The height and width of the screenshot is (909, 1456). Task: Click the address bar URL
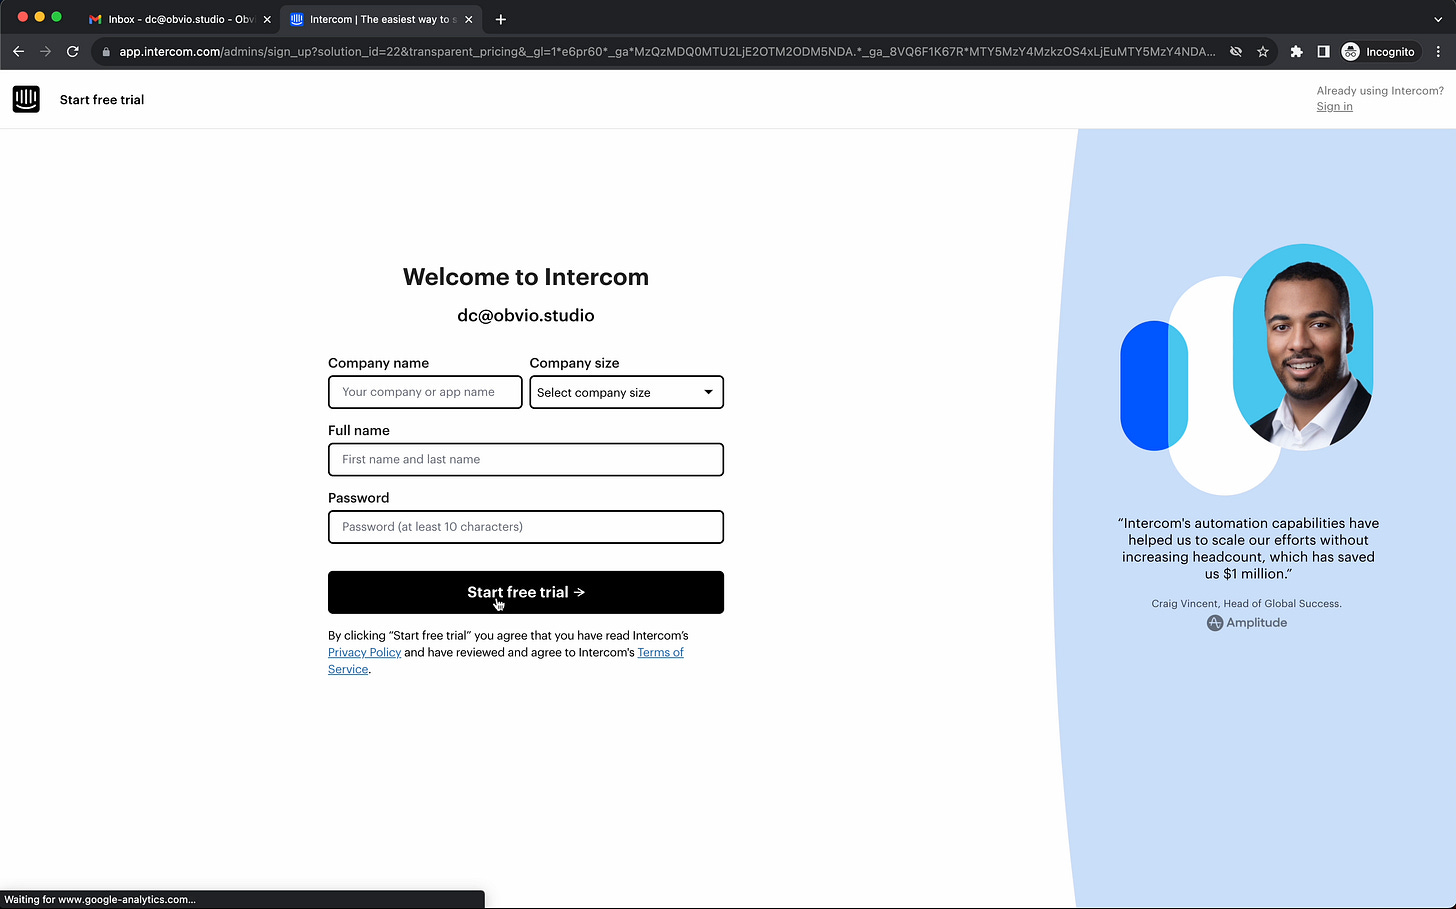(667, 52)
